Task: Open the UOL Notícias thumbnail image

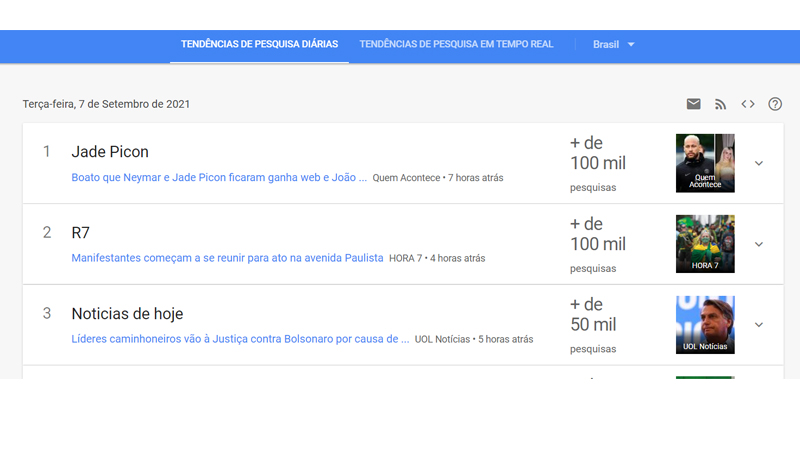Action: tap(705, 325)
